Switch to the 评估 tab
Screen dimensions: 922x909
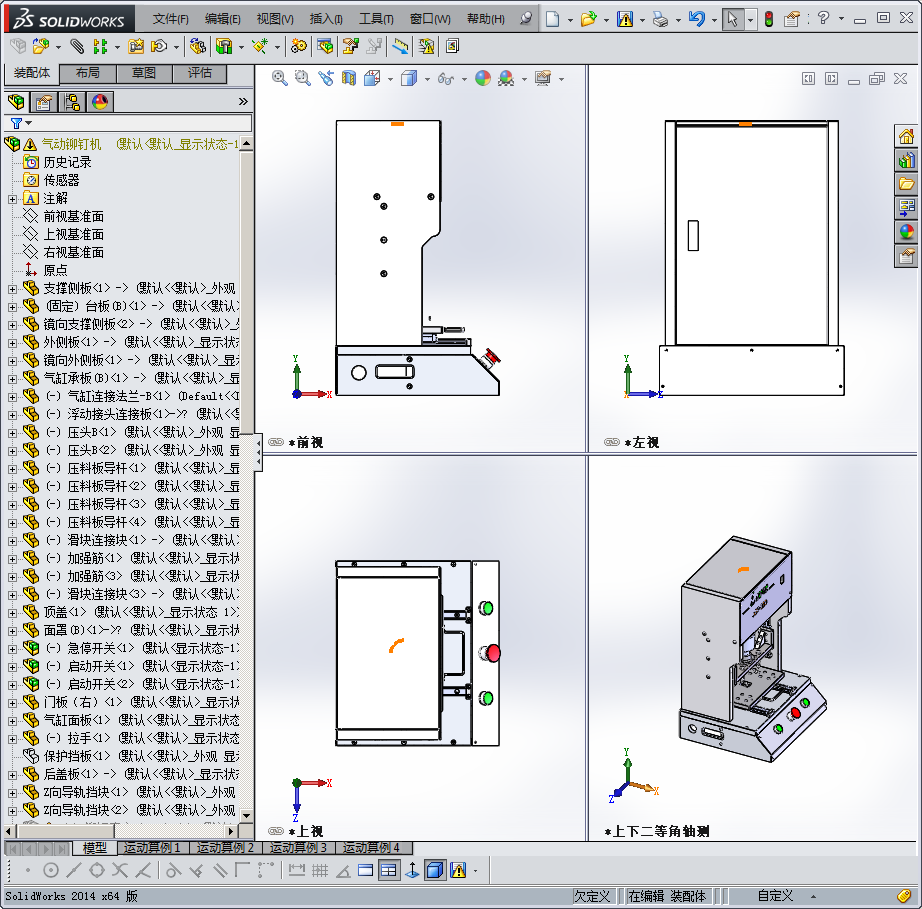[x=199, y=73]
